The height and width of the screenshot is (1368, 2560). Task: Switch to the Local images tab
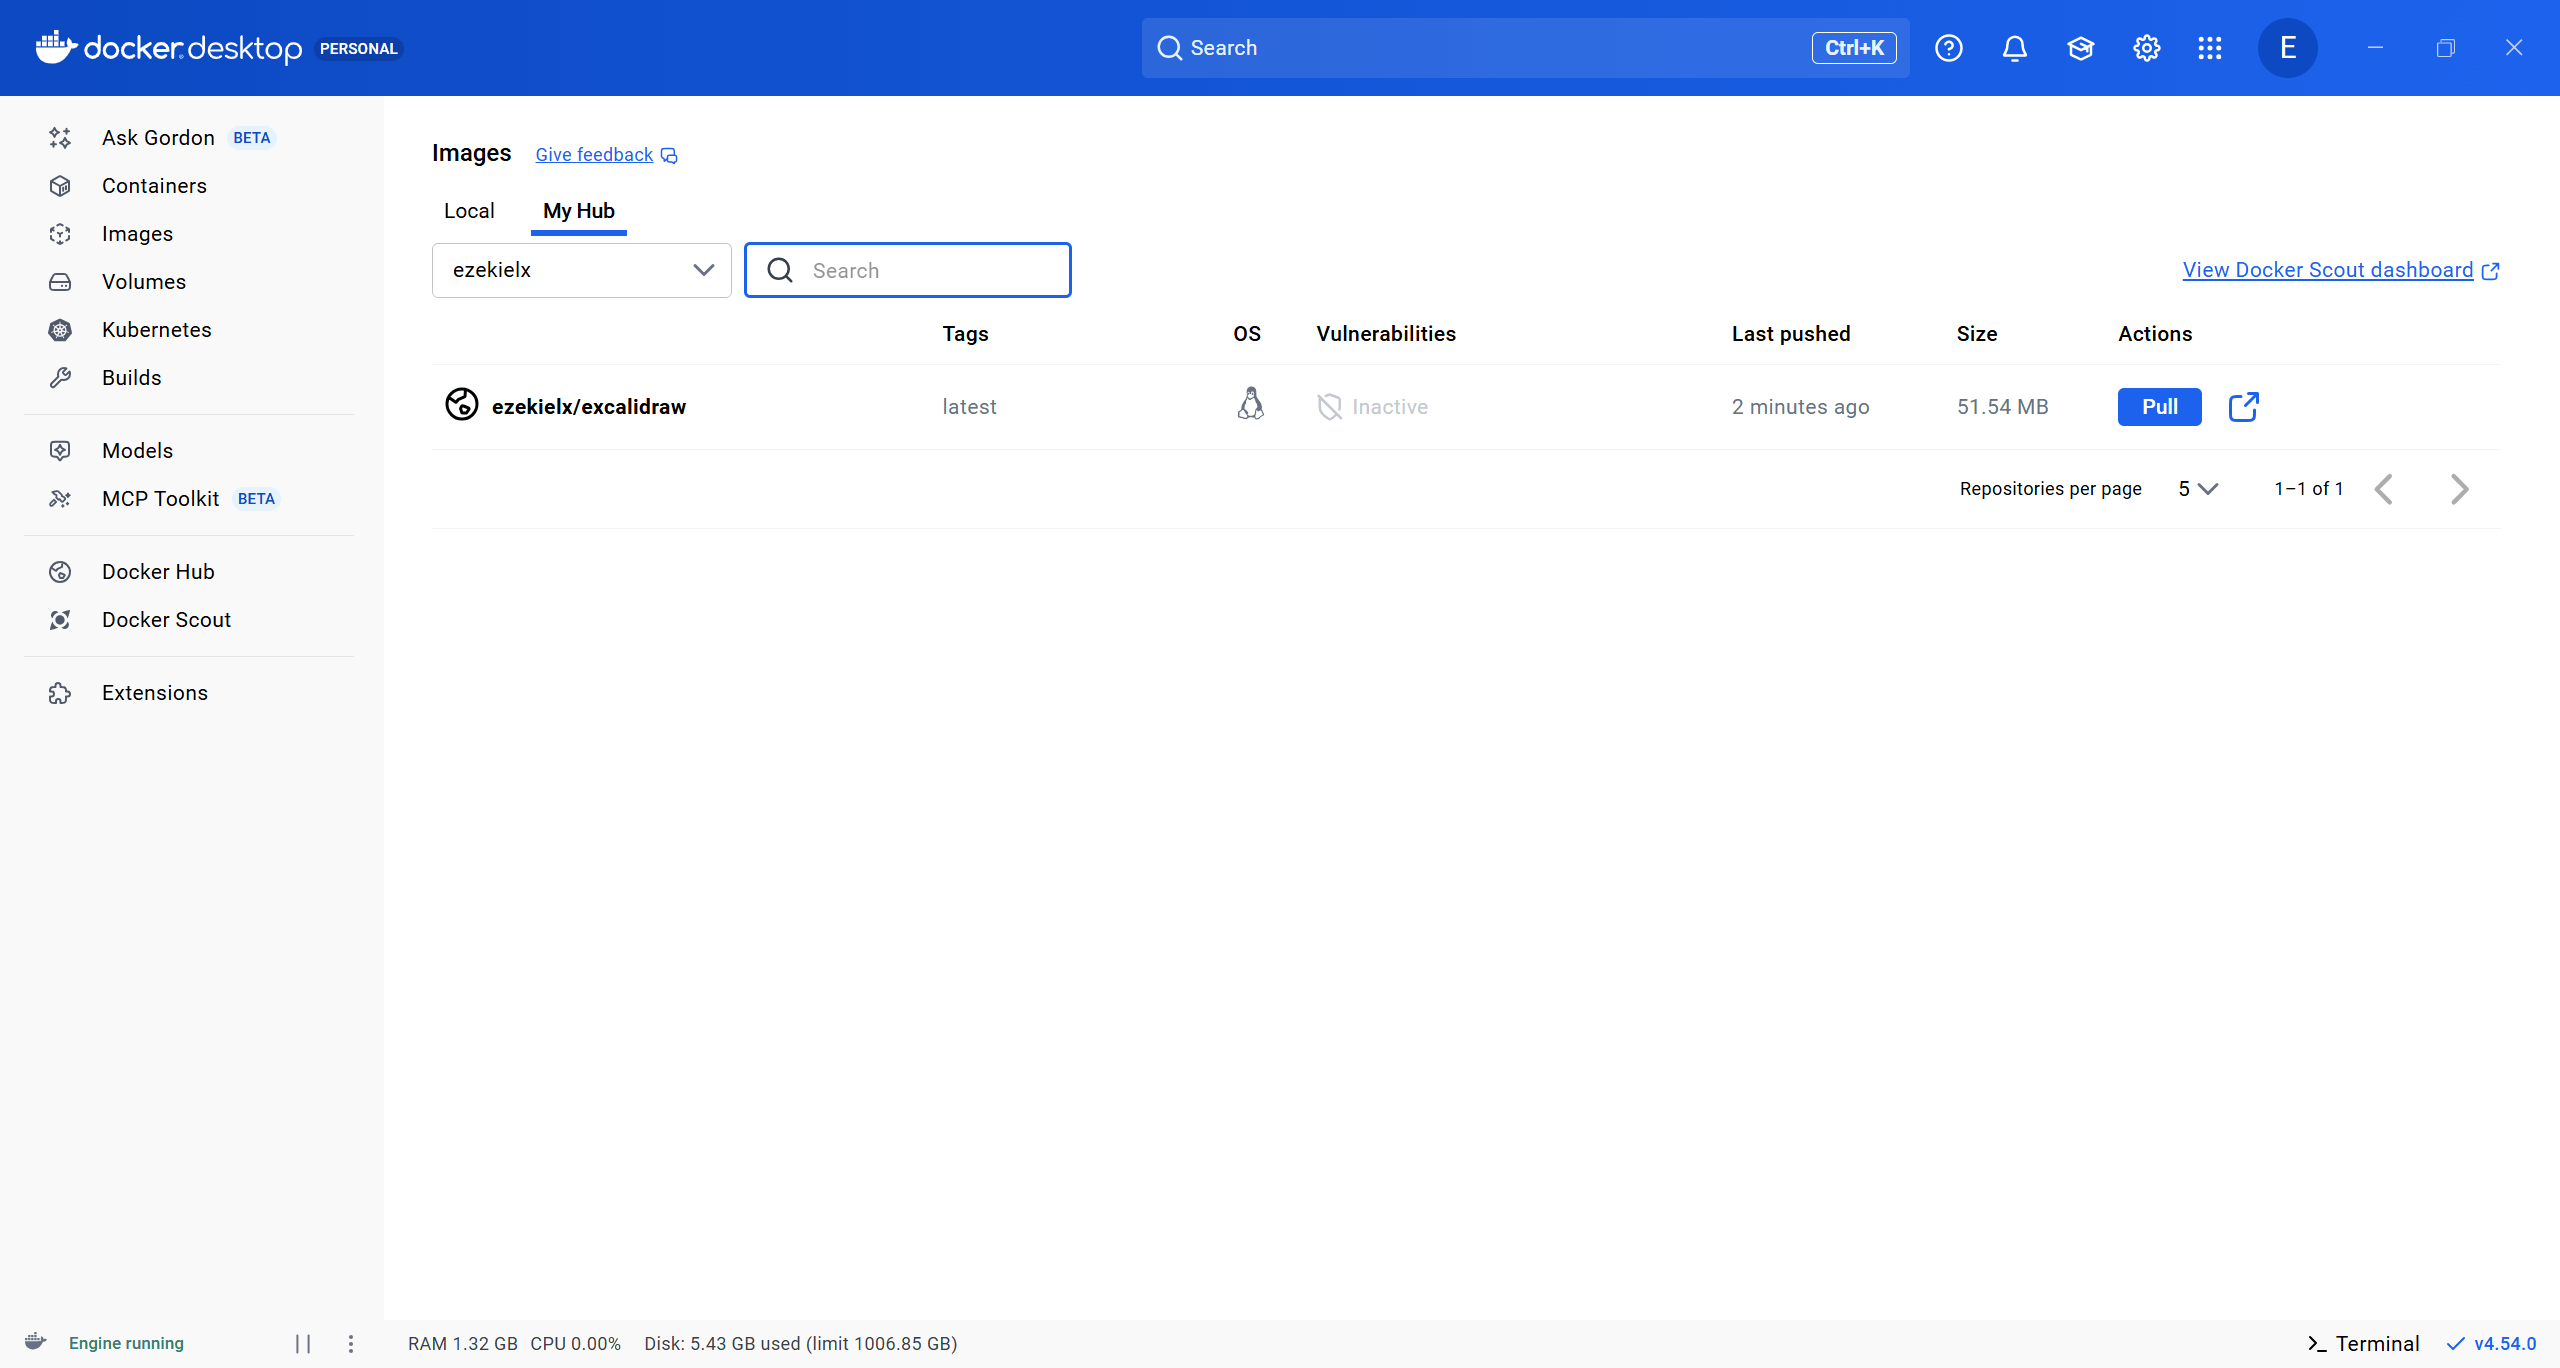[469, 211]
